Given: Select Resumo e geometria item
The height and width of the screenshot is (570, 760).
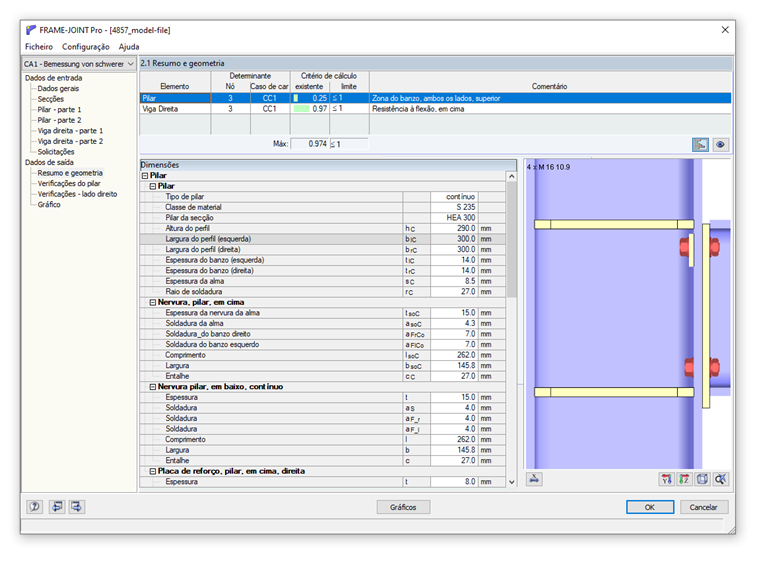Looking at the screenshot, I should click(x=70, y=173).
